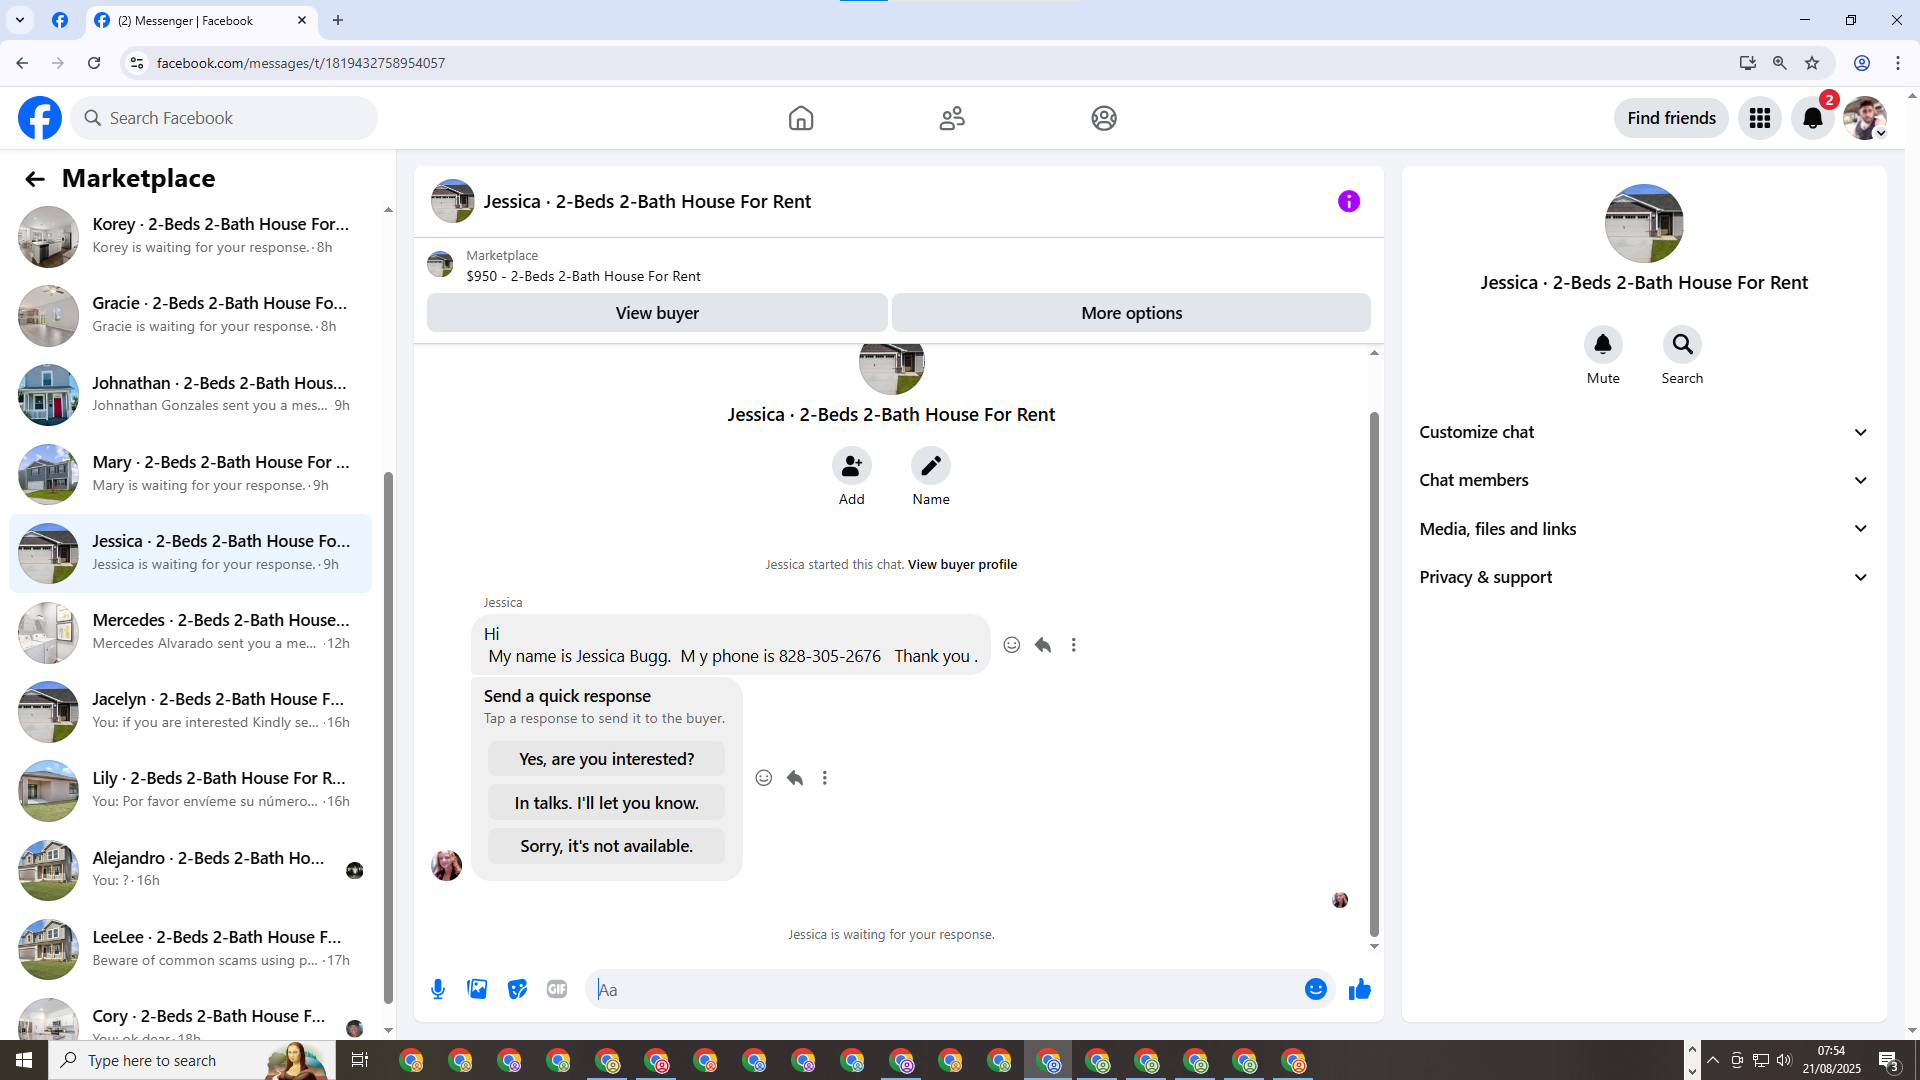
Task: Click the purple conversation info icon
Action: (1348, 201)
